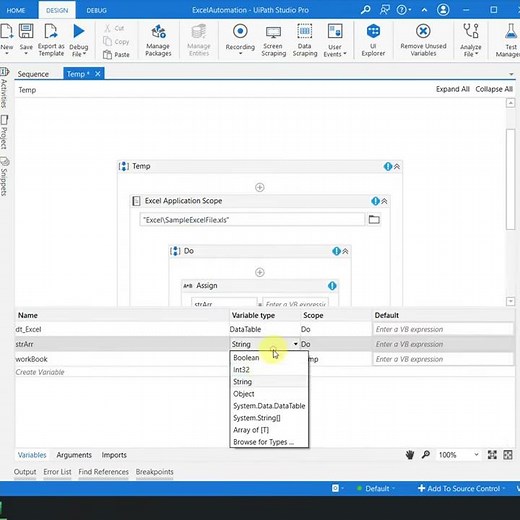Remove Unused Variables
The image size is (520, 520).
pyautogui.click(x=423, y=40)
